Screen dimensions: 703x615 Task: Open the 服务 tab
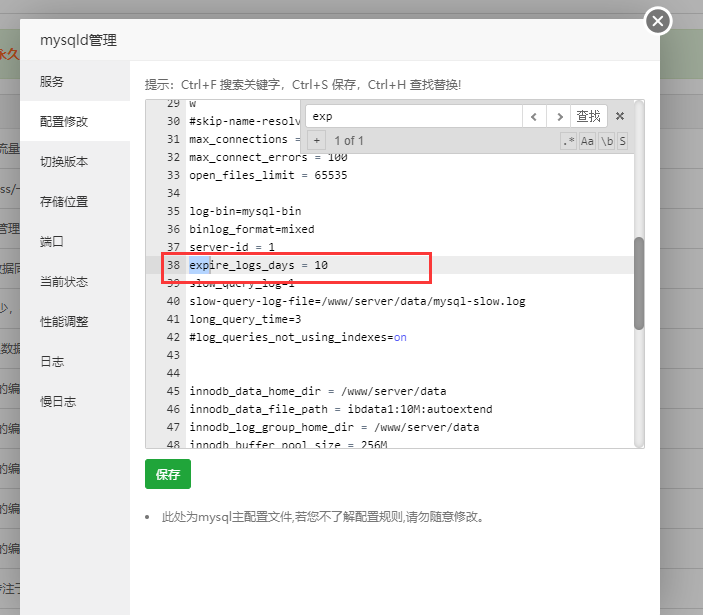pyautogui.click(x=52, y=81)
